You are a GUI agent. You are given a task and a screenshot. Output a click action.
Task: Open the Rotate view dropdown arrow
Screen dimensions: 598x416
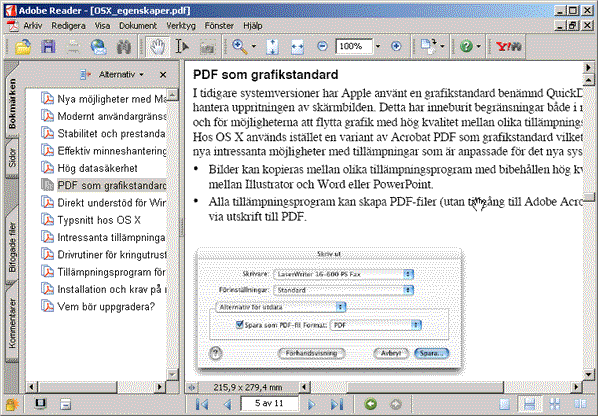pyautogui.click(x=442, y=47)
